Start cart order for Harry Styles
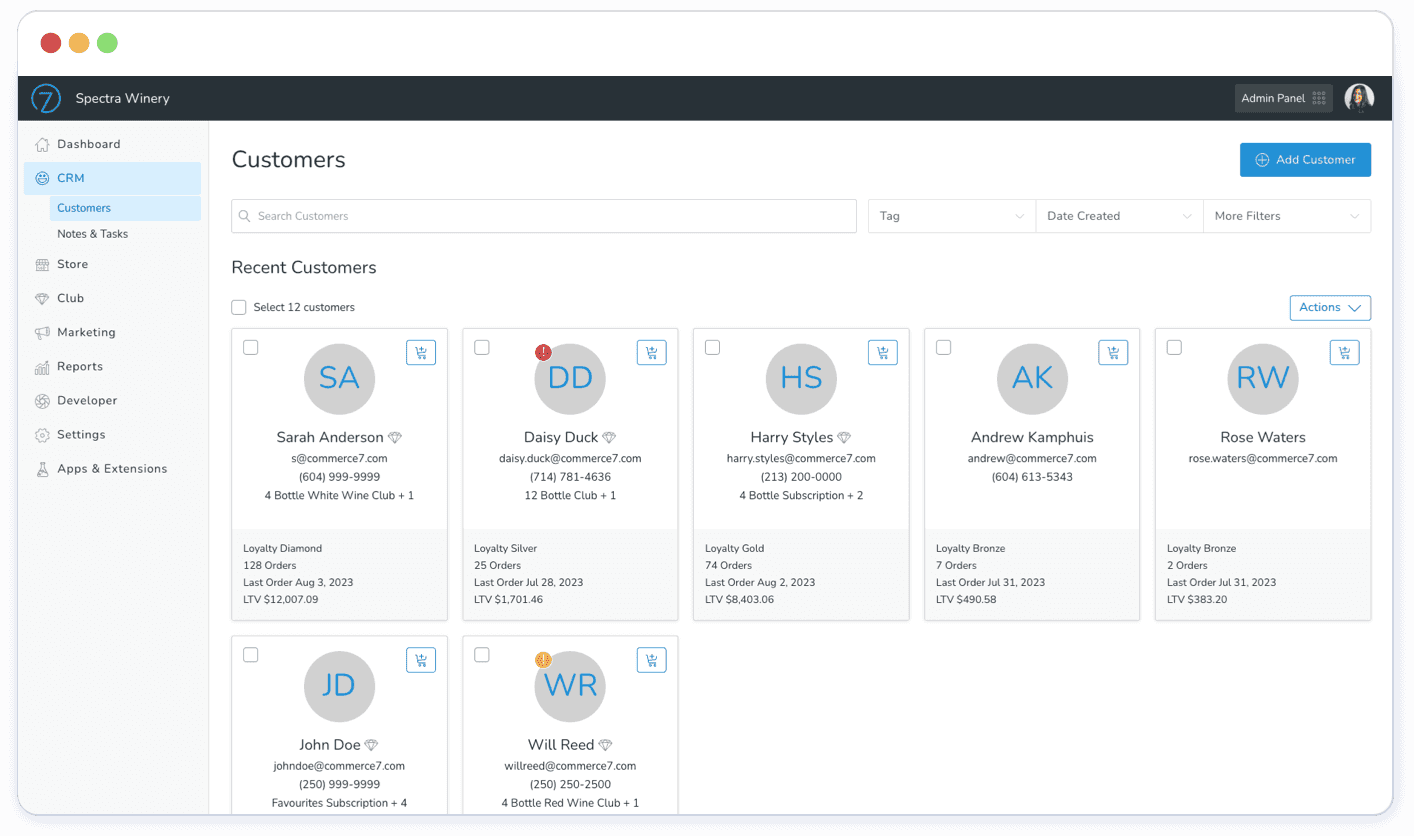 tap(883, 352)
